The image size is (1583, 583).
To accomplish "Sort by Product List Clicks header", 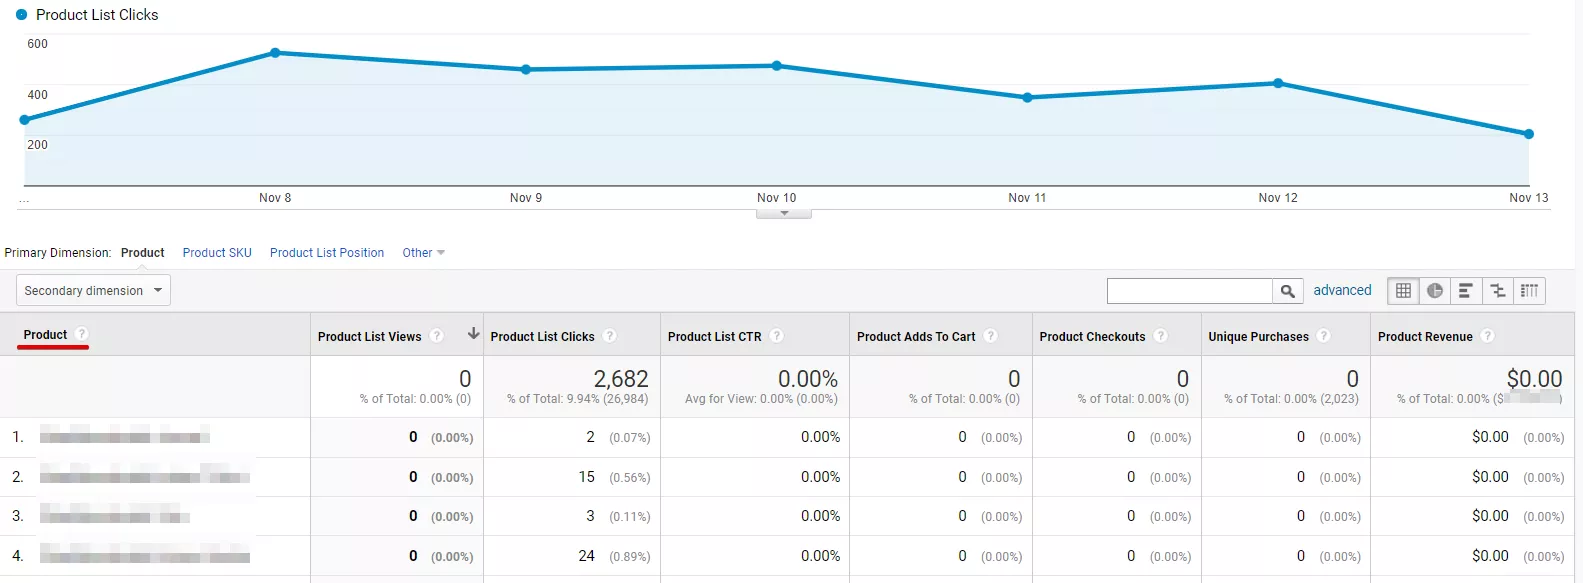I will [543, 337].
